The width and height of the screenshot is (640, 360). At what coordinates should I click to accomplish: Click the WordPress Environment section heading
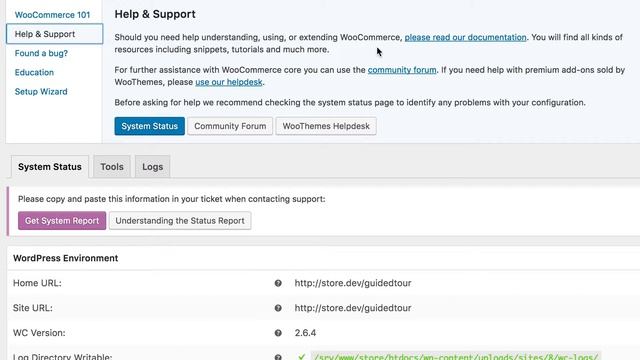pos(65,258)
